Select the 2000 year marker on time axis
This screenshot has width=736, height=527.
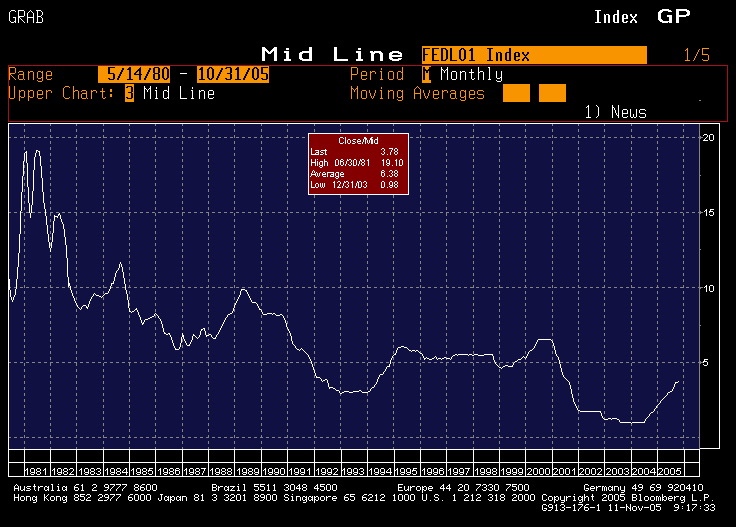(x=539, y=470)
